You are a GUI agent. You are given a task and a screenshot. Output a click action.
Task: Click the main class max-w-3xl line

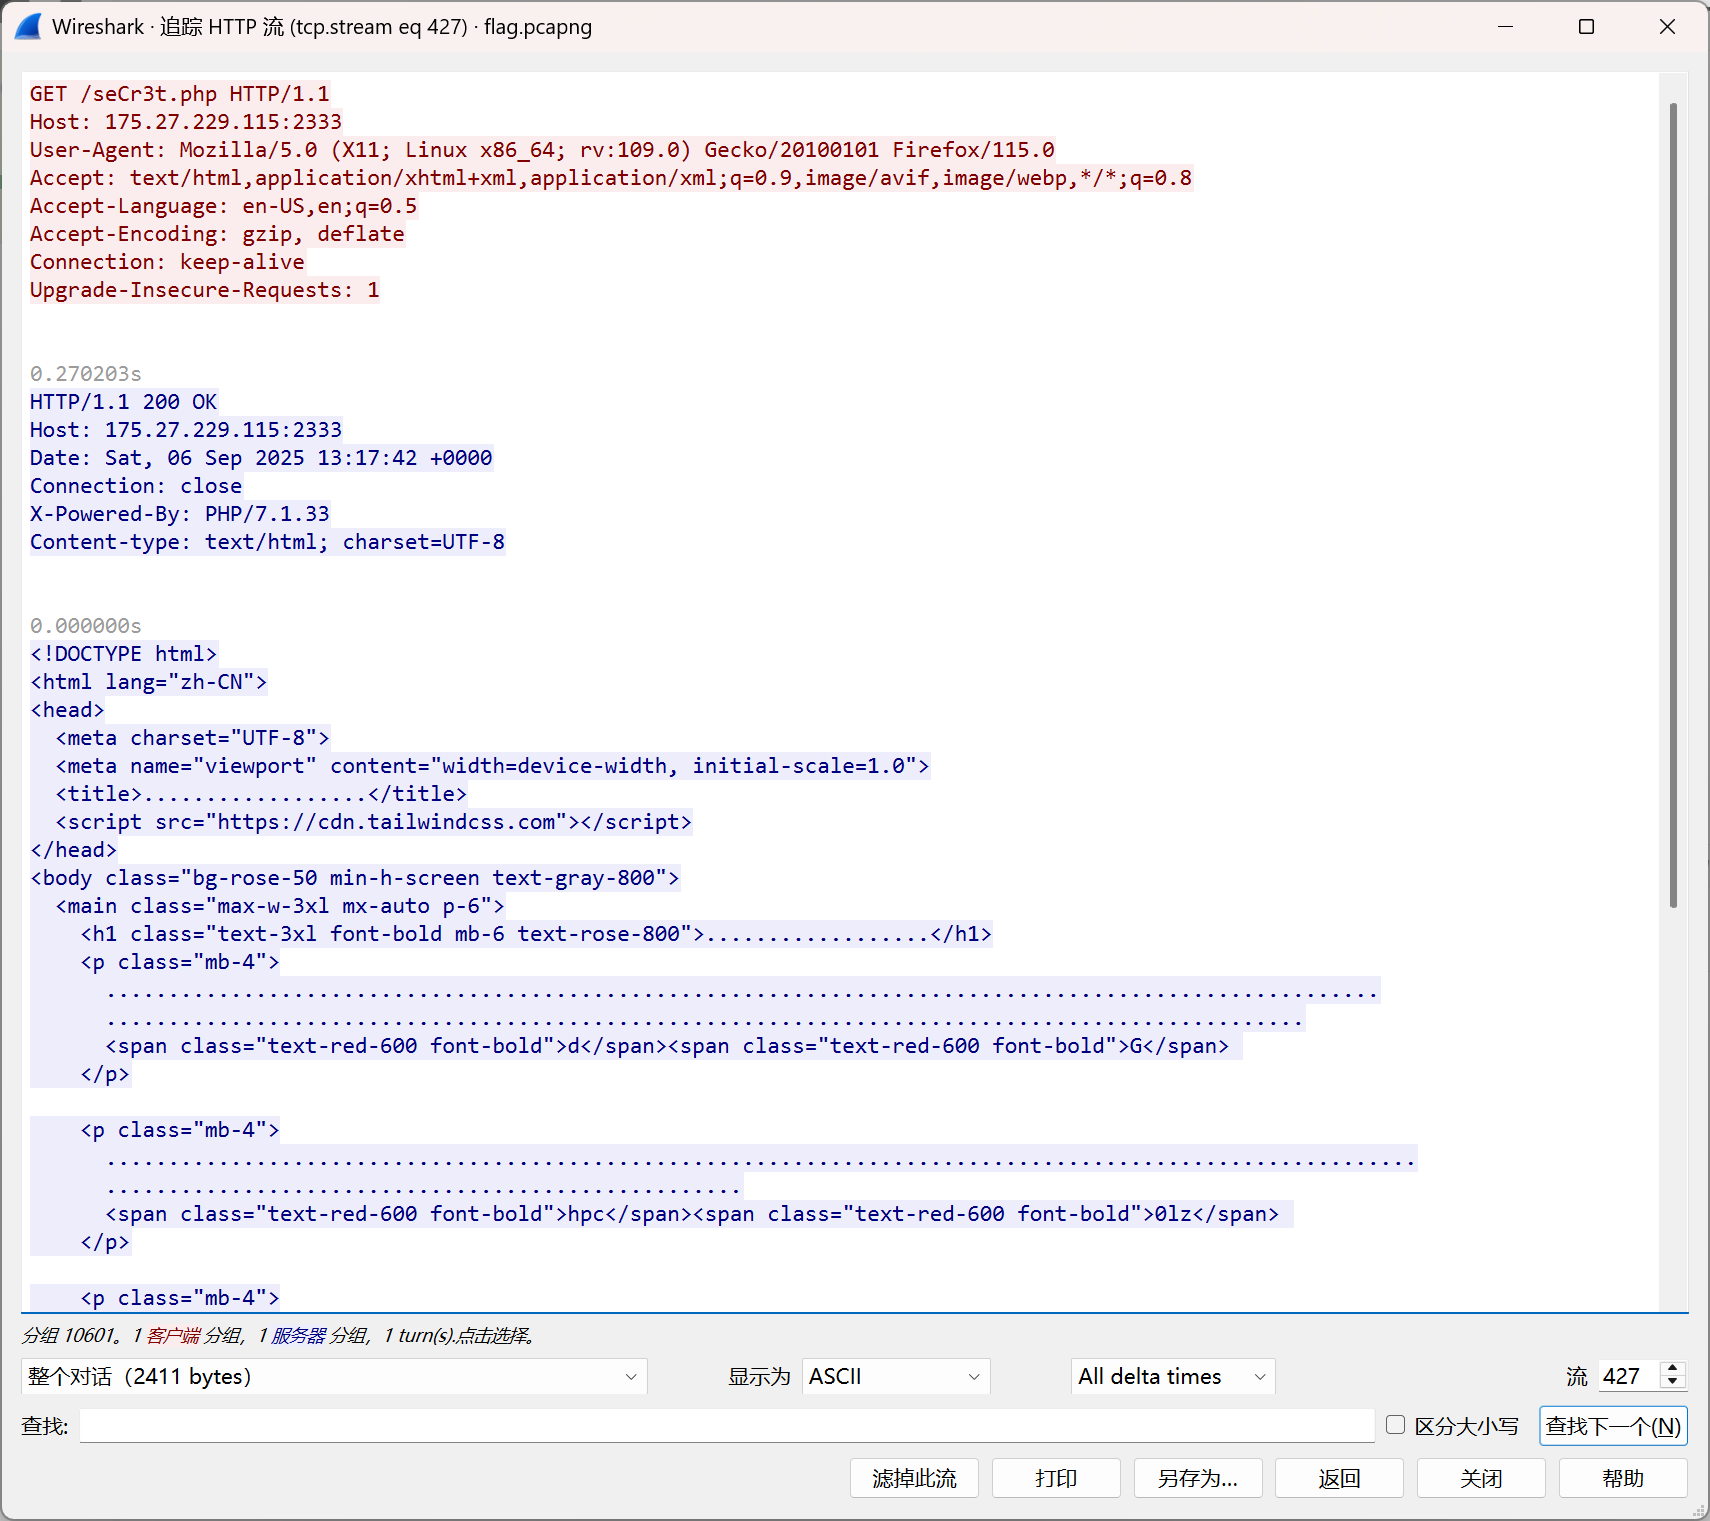point(280,906)
